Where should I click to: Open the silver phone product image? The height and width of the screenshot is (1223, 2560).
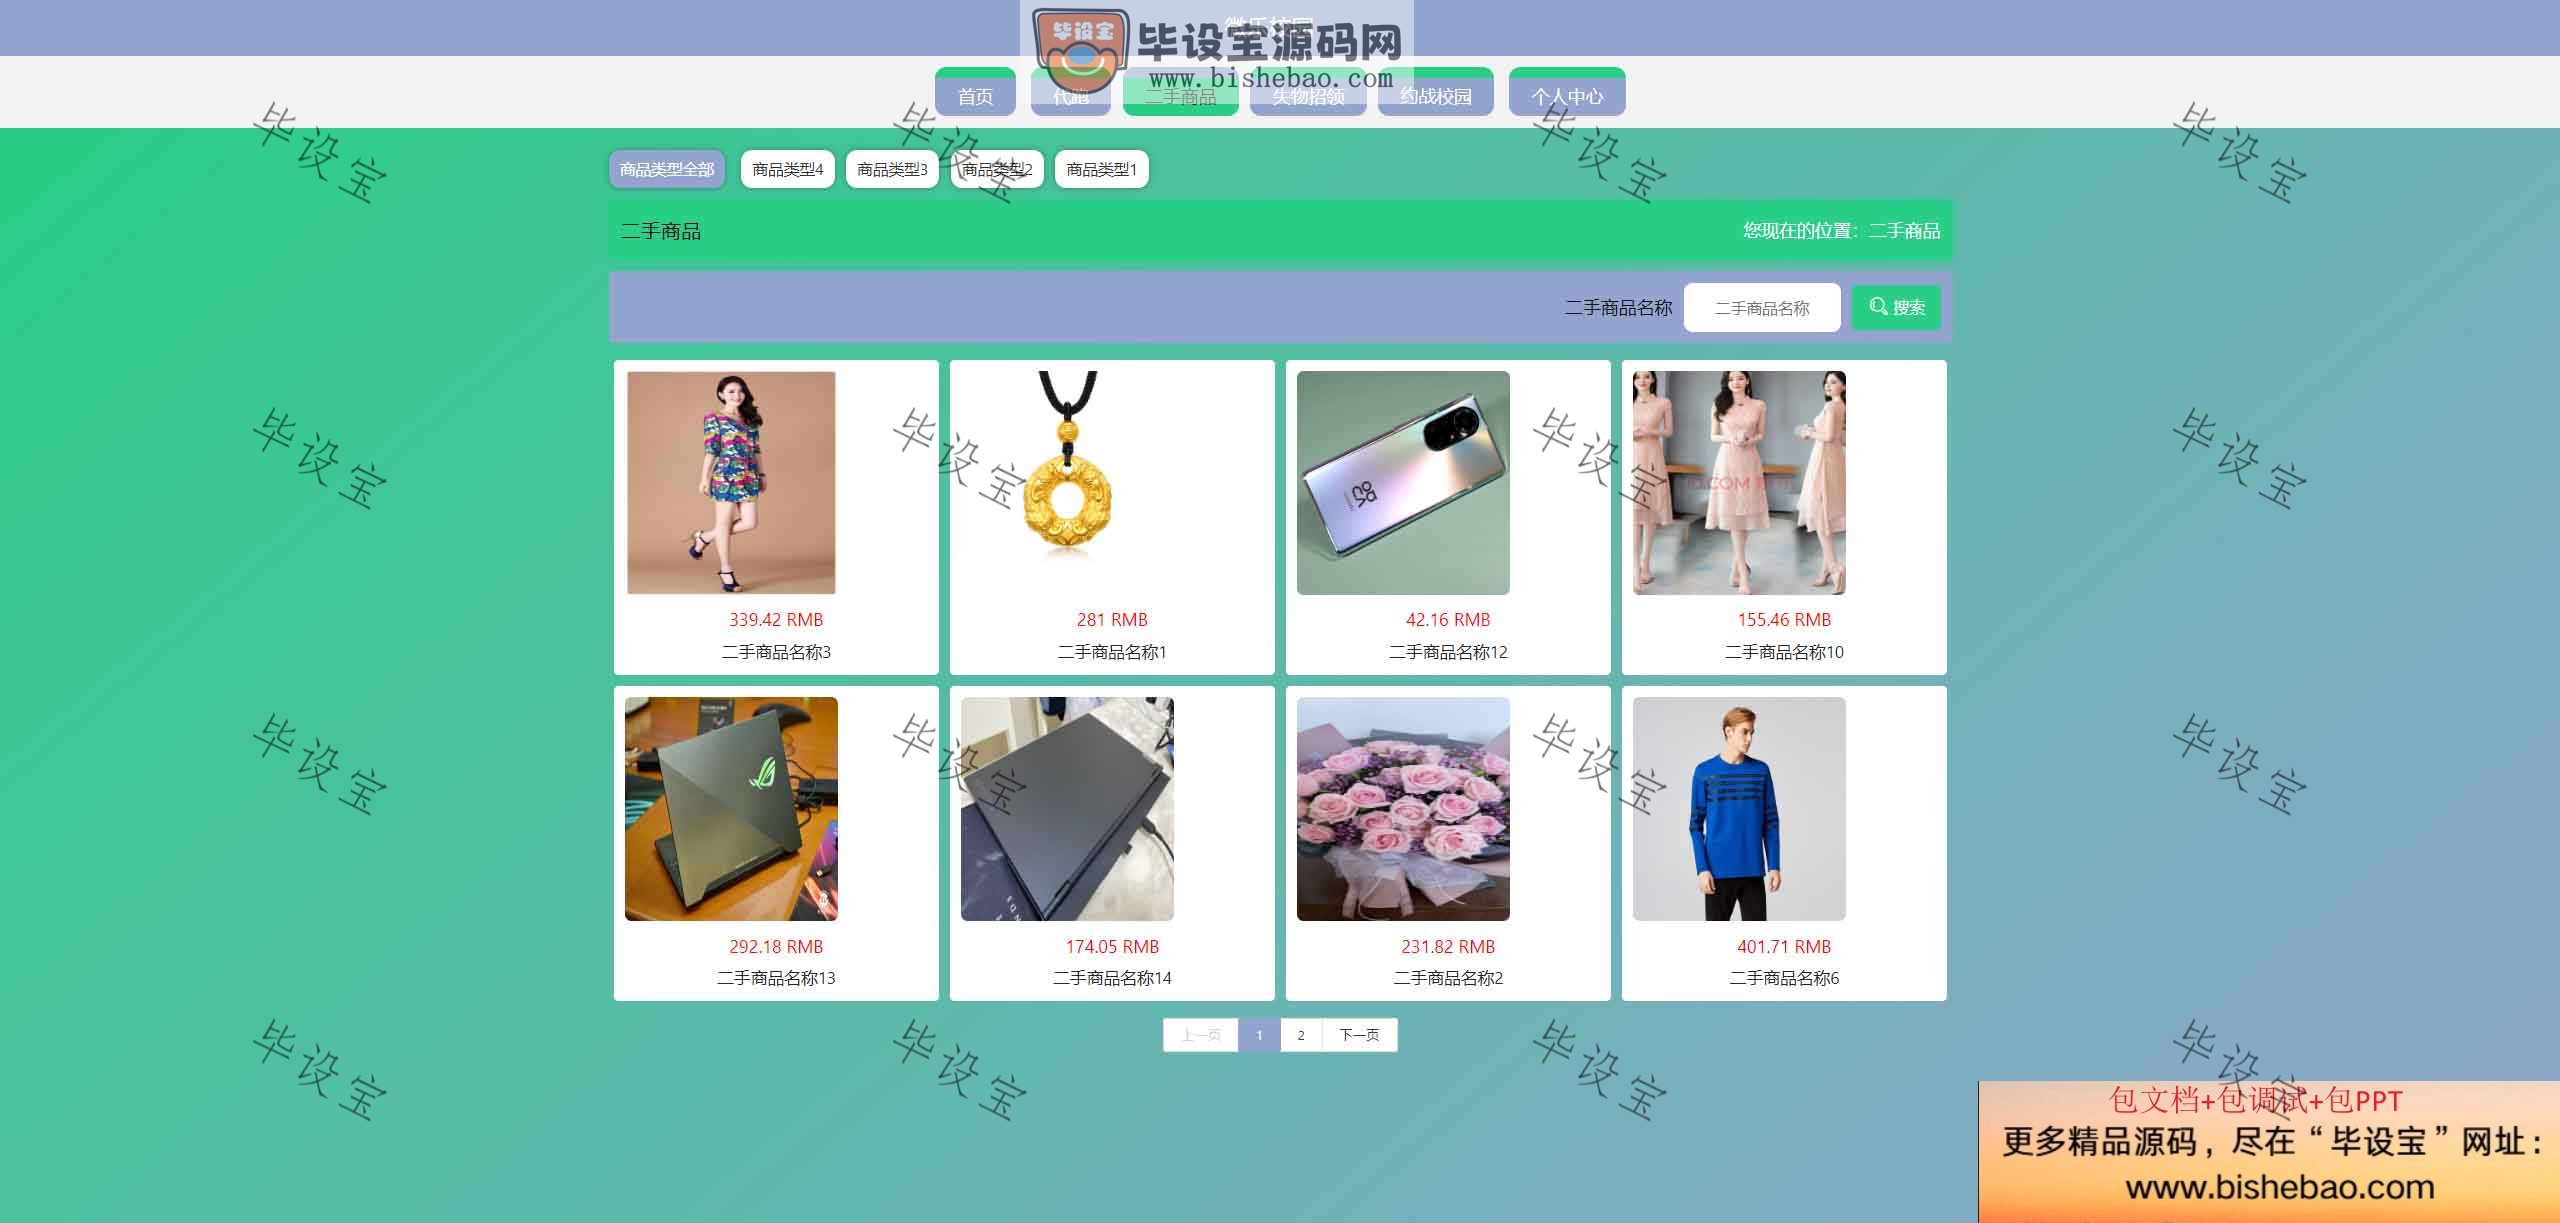point(1403,483)
